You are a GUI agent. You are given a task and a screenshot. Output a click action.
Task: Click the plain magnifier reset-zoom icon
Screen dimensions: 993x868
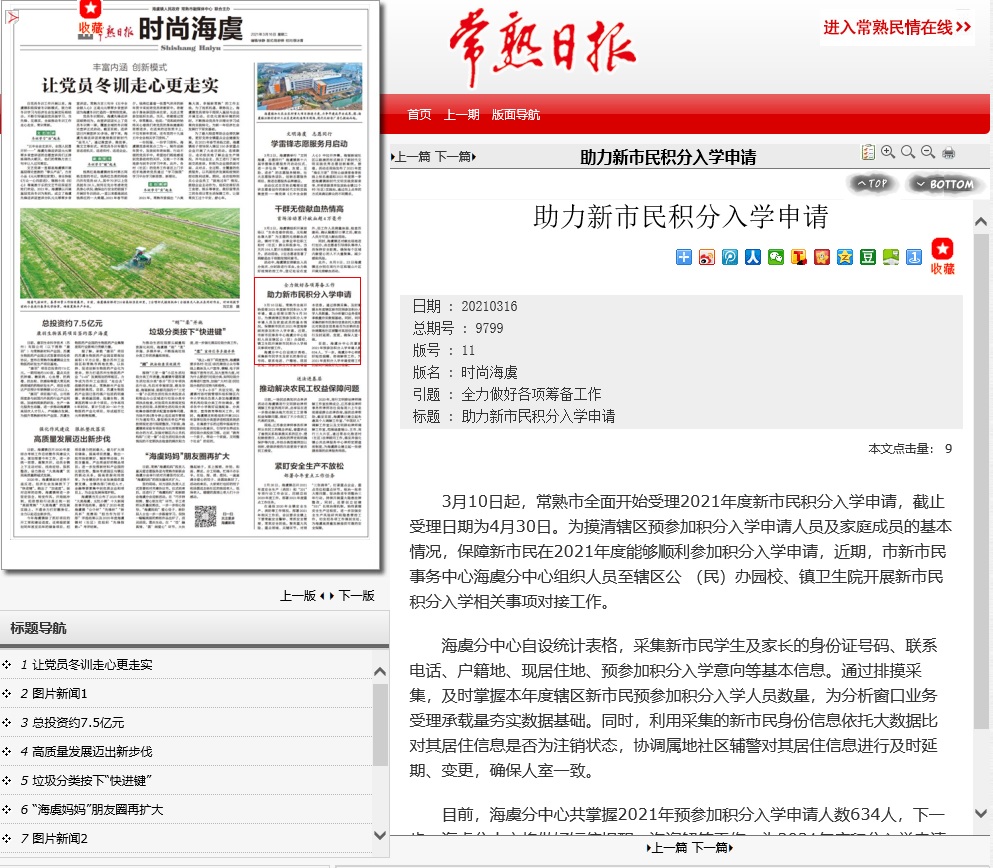pos(908,152)
